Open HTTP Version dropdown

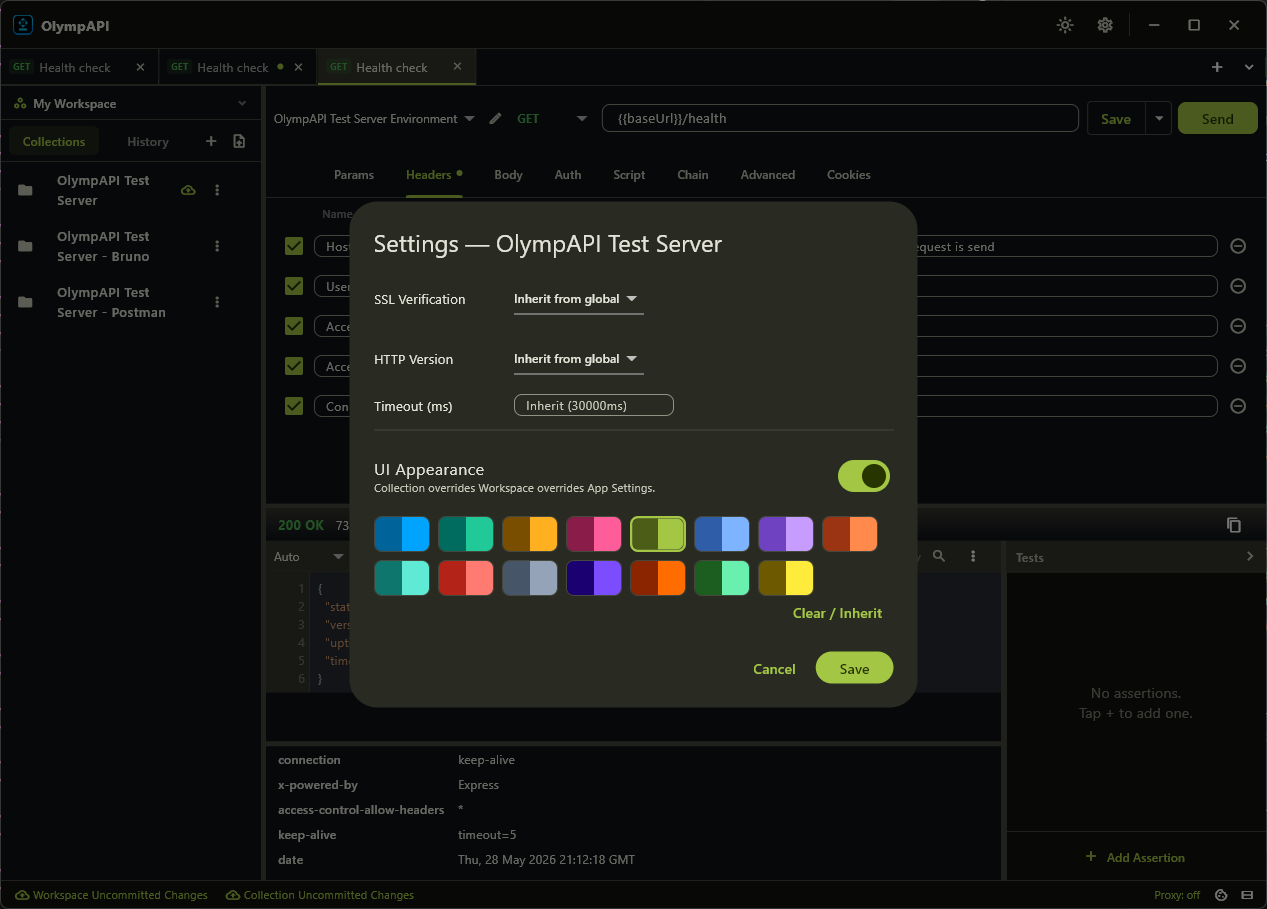(x=578, y=359)
